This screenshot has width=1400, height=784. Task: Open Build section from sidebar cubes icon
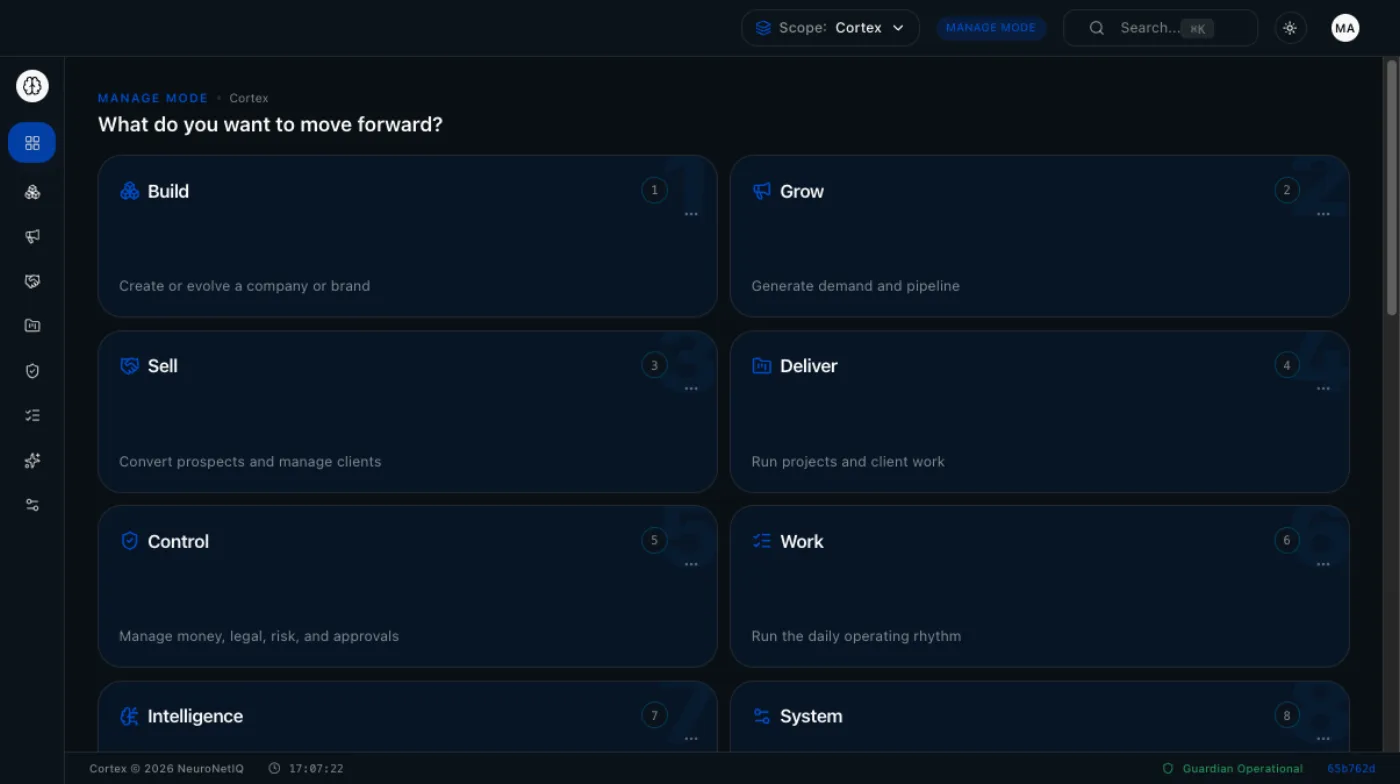(x=32, y=192)
